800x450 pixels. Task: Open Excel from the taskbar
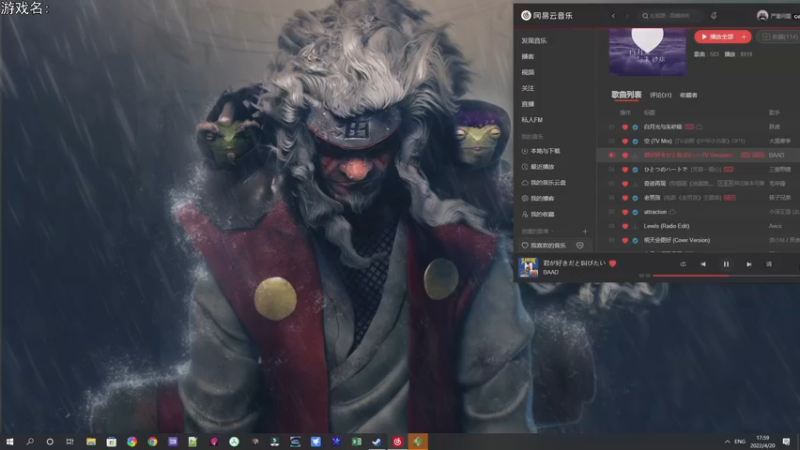(357, 441)
